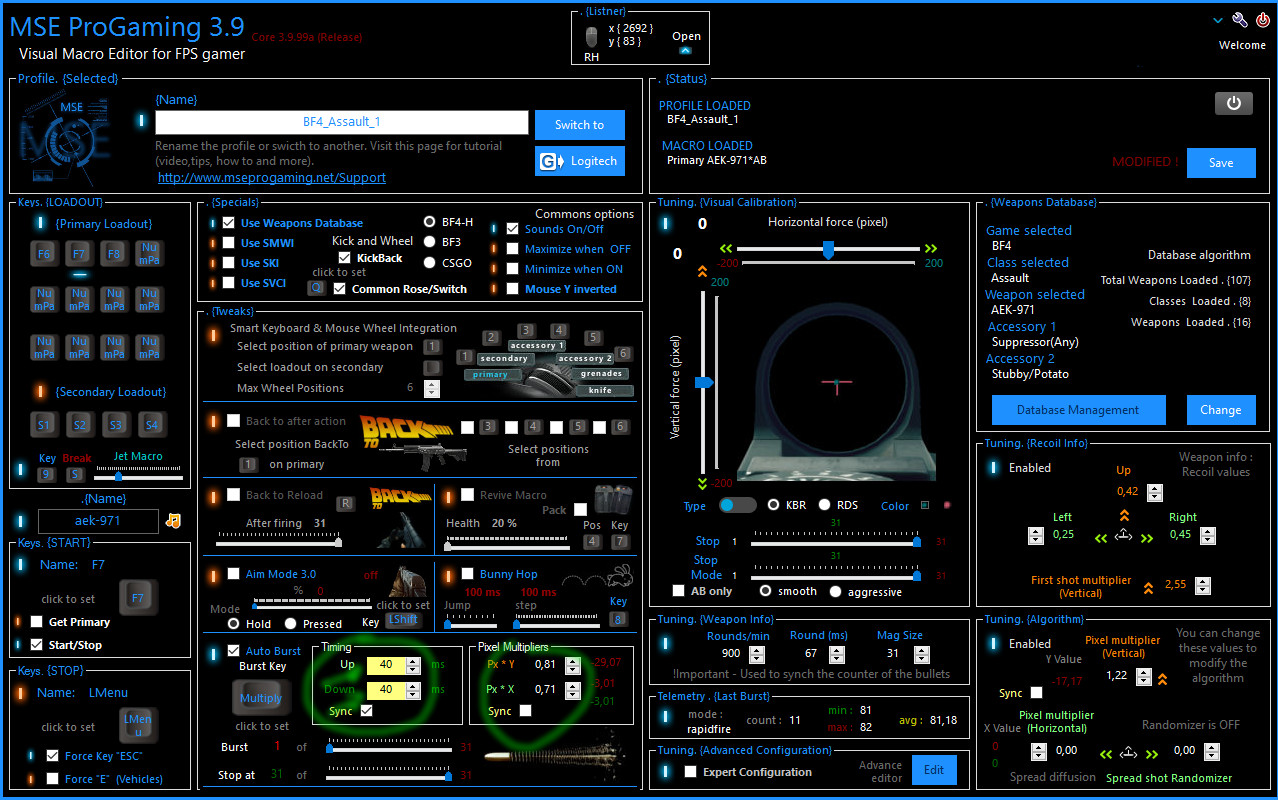Click the F8 primary loadout key

click(x=114, y=254)
